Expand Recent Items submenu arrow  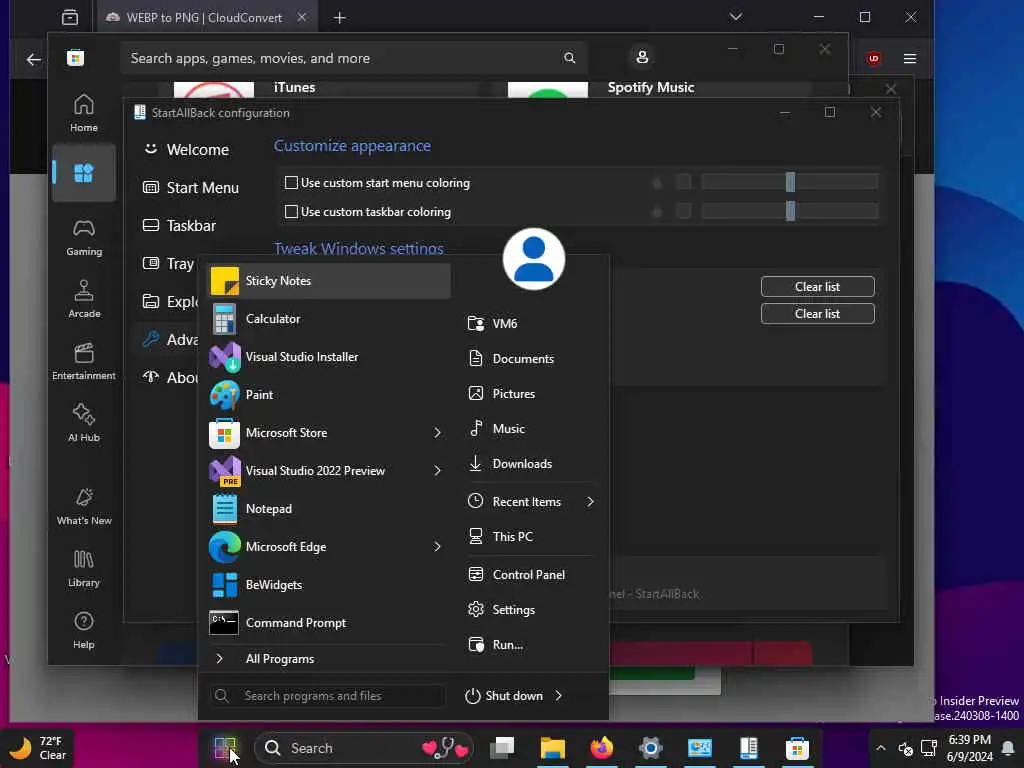click(x=590, y=502)
